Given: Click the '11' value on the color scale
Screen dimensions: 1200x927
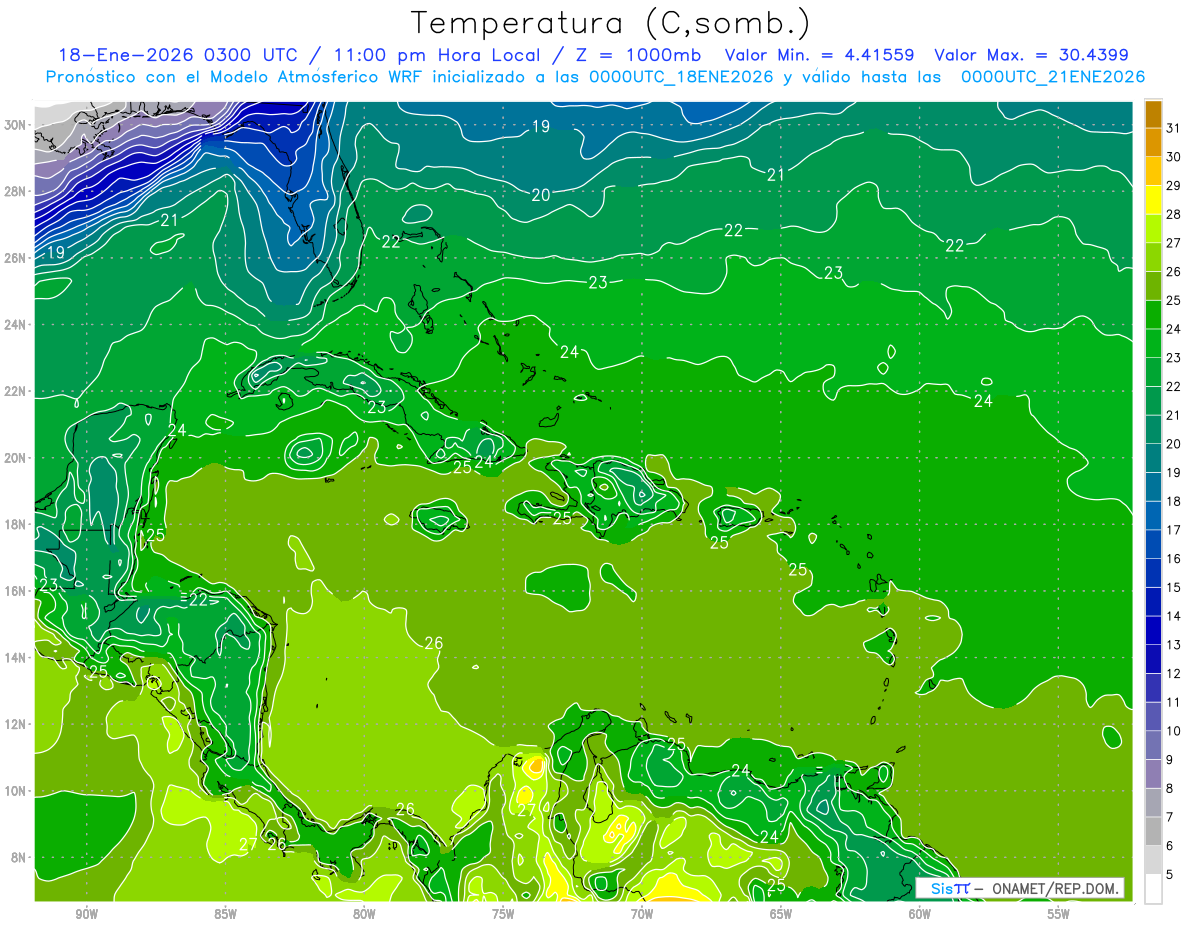Looking at the screenshot, I should click(x=1174, y=702).
